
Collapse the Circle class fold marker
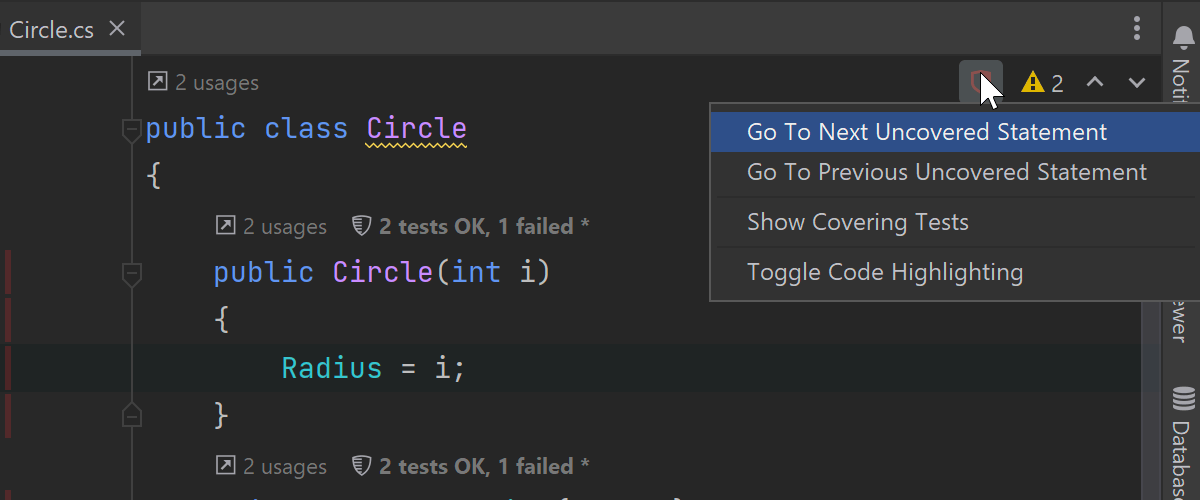(x=131, y=130)
